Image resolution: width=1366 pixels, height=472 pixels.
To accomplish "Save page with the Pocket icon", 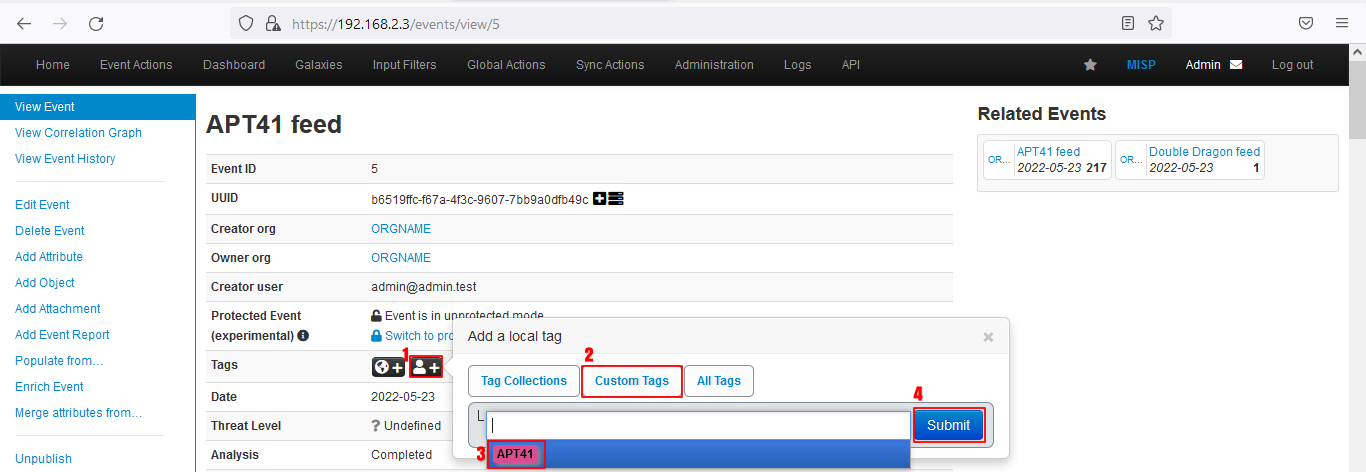I will tap(1306, 23).
